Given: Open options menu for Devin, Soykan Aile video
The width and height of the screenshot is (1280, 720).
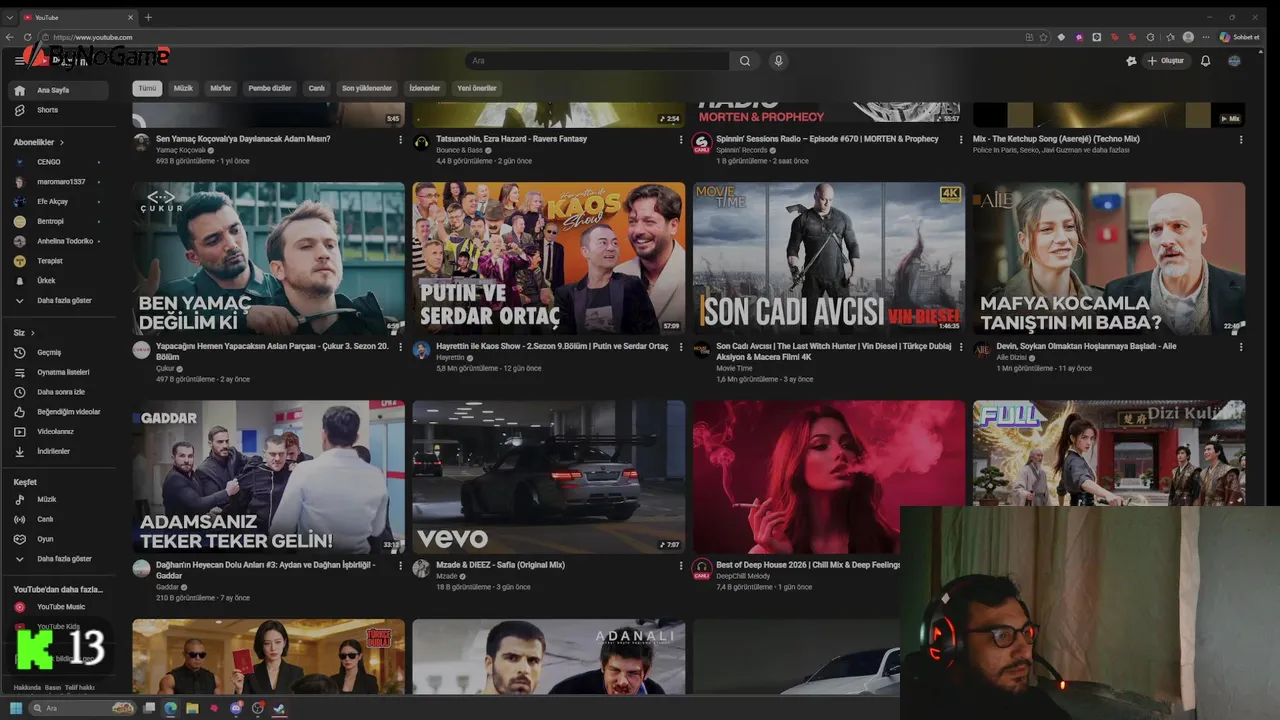Looking at the screenshot, I should pyautogui.click(x=1241, y=347).
